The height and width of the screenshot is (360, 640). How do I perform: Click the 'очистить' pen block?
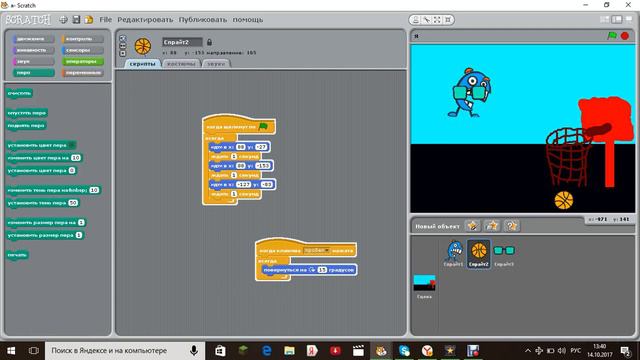(19, 93)
